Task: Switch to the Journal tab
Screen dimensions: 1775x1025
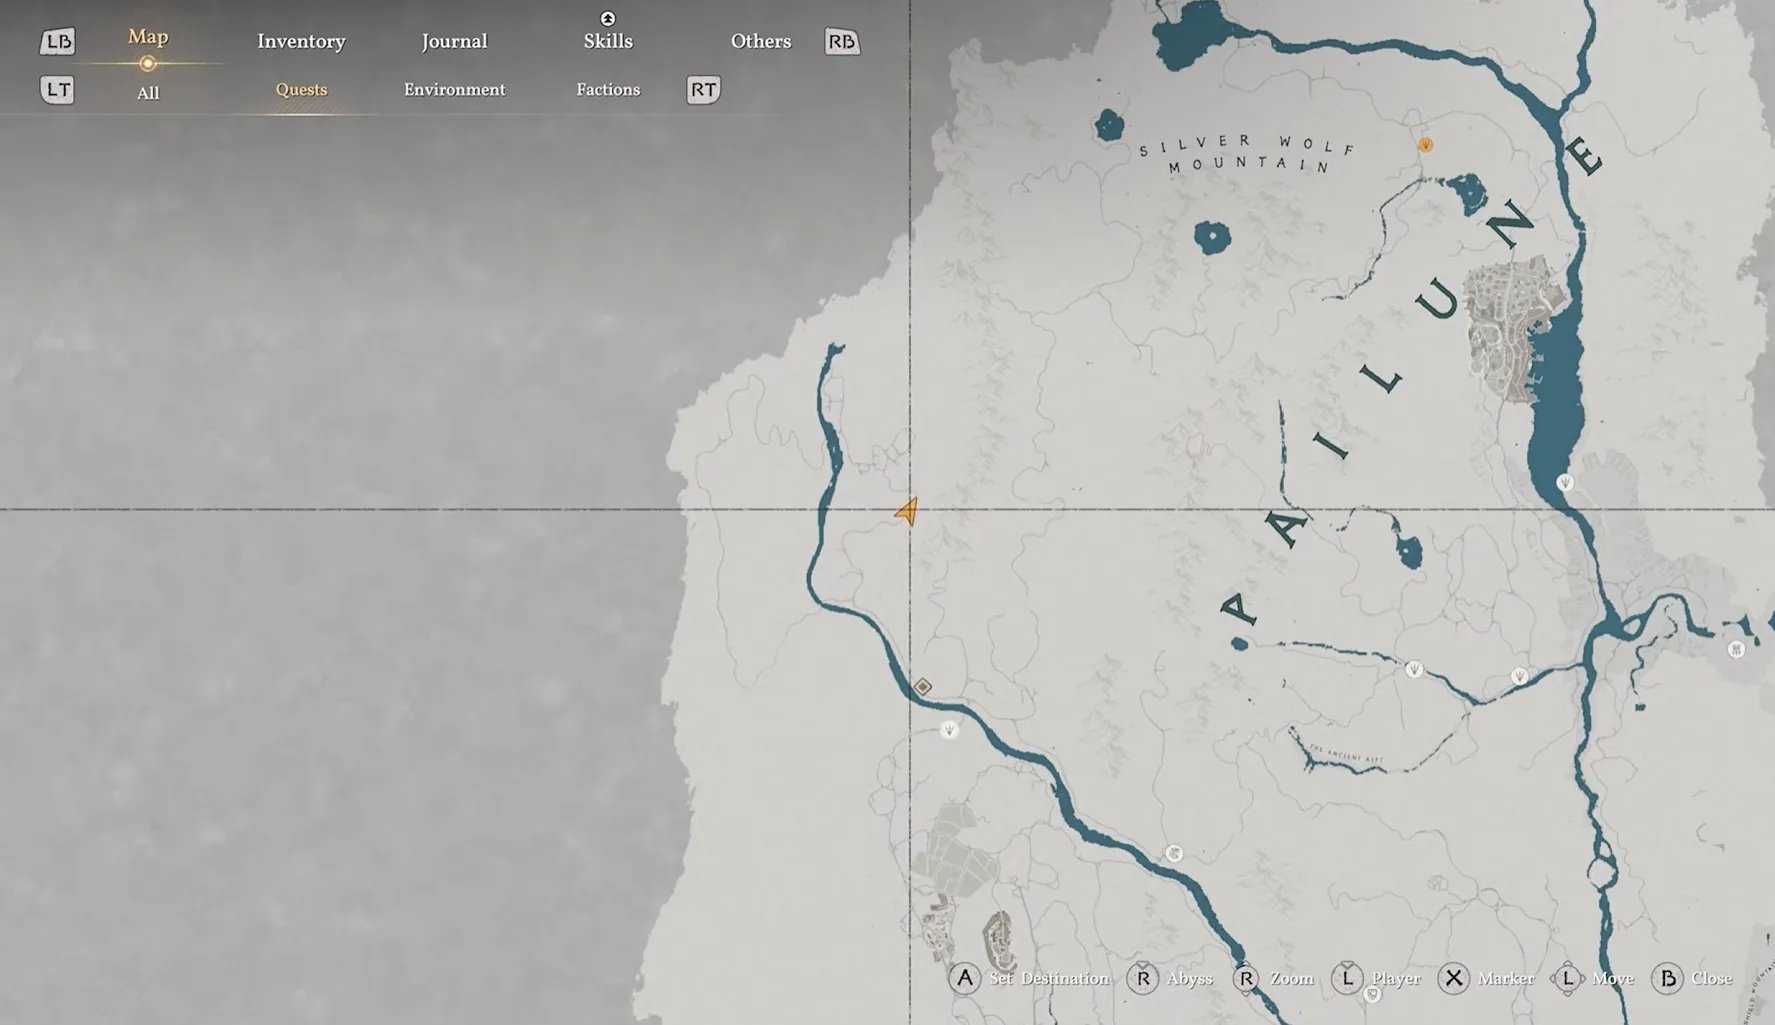Action: click(x=454, y=41)
